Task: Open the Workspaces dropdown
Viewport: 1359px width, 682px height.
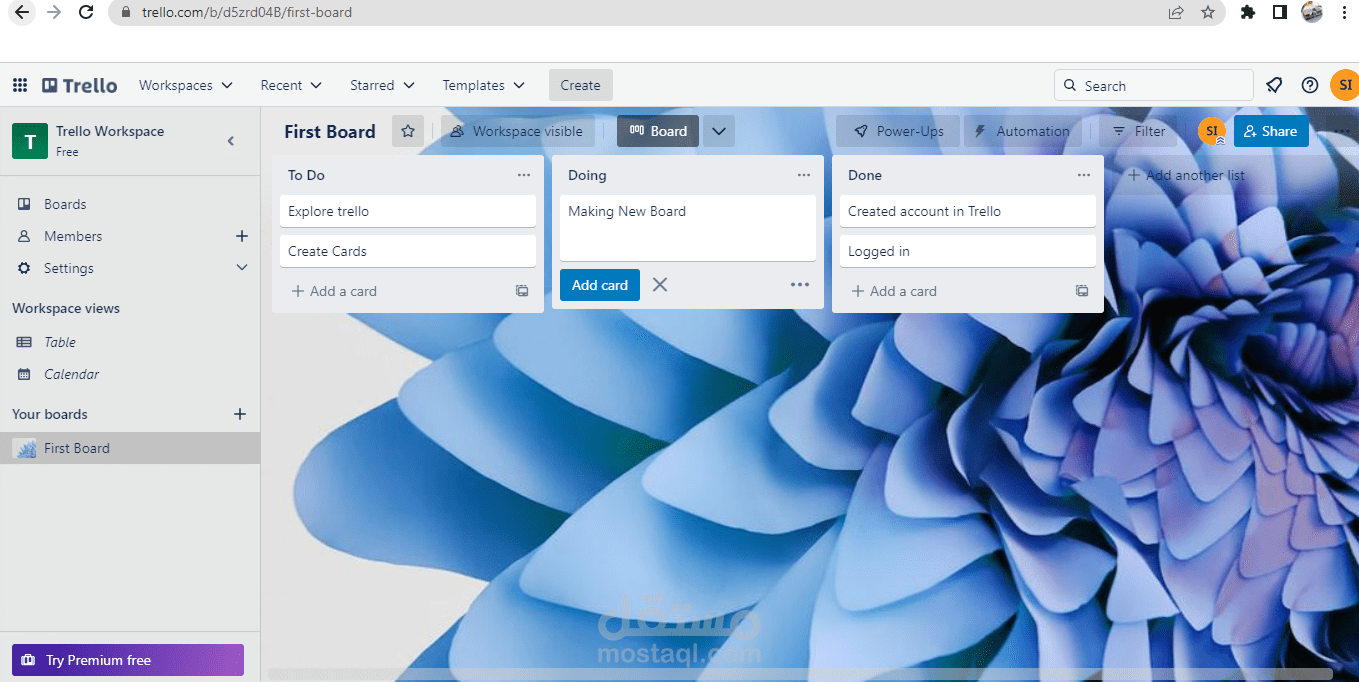Action: 186,85
